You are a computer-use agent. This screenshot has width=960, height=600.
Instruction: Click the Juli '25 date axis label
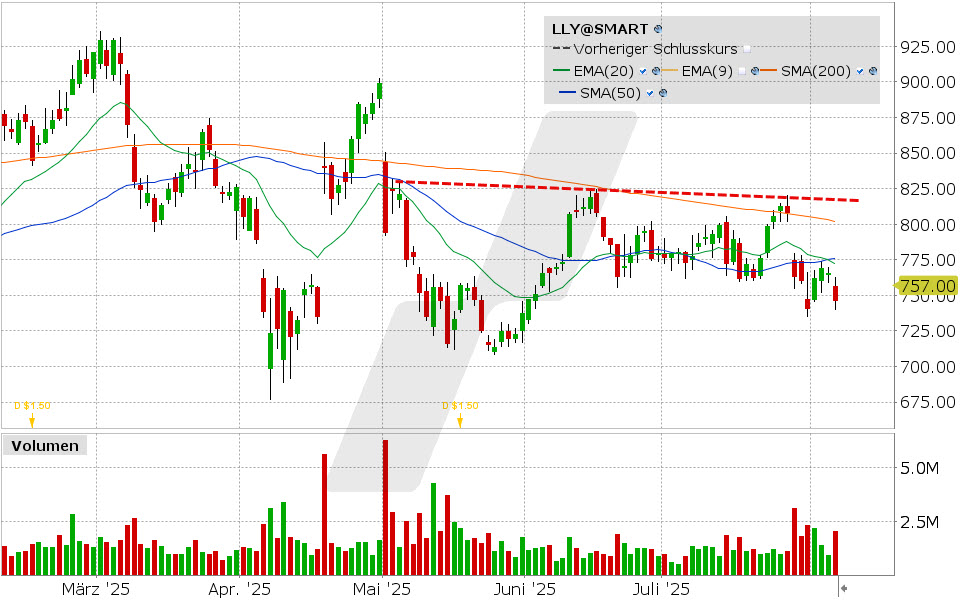click(661, 589)
